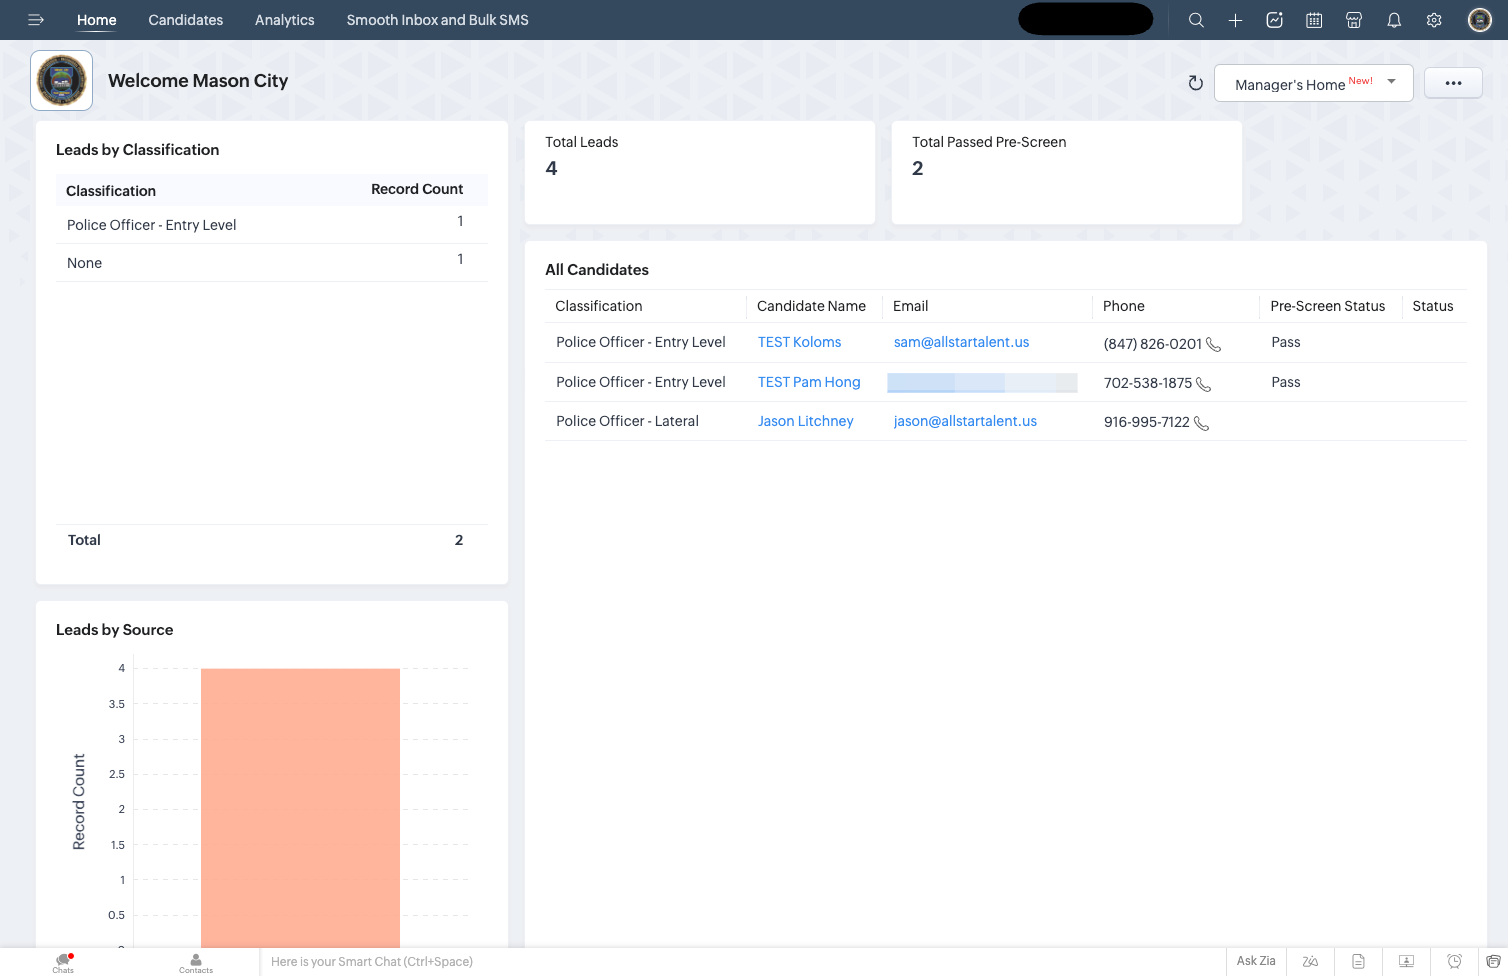Open Contacts in bottom bar

click(196, 963)
